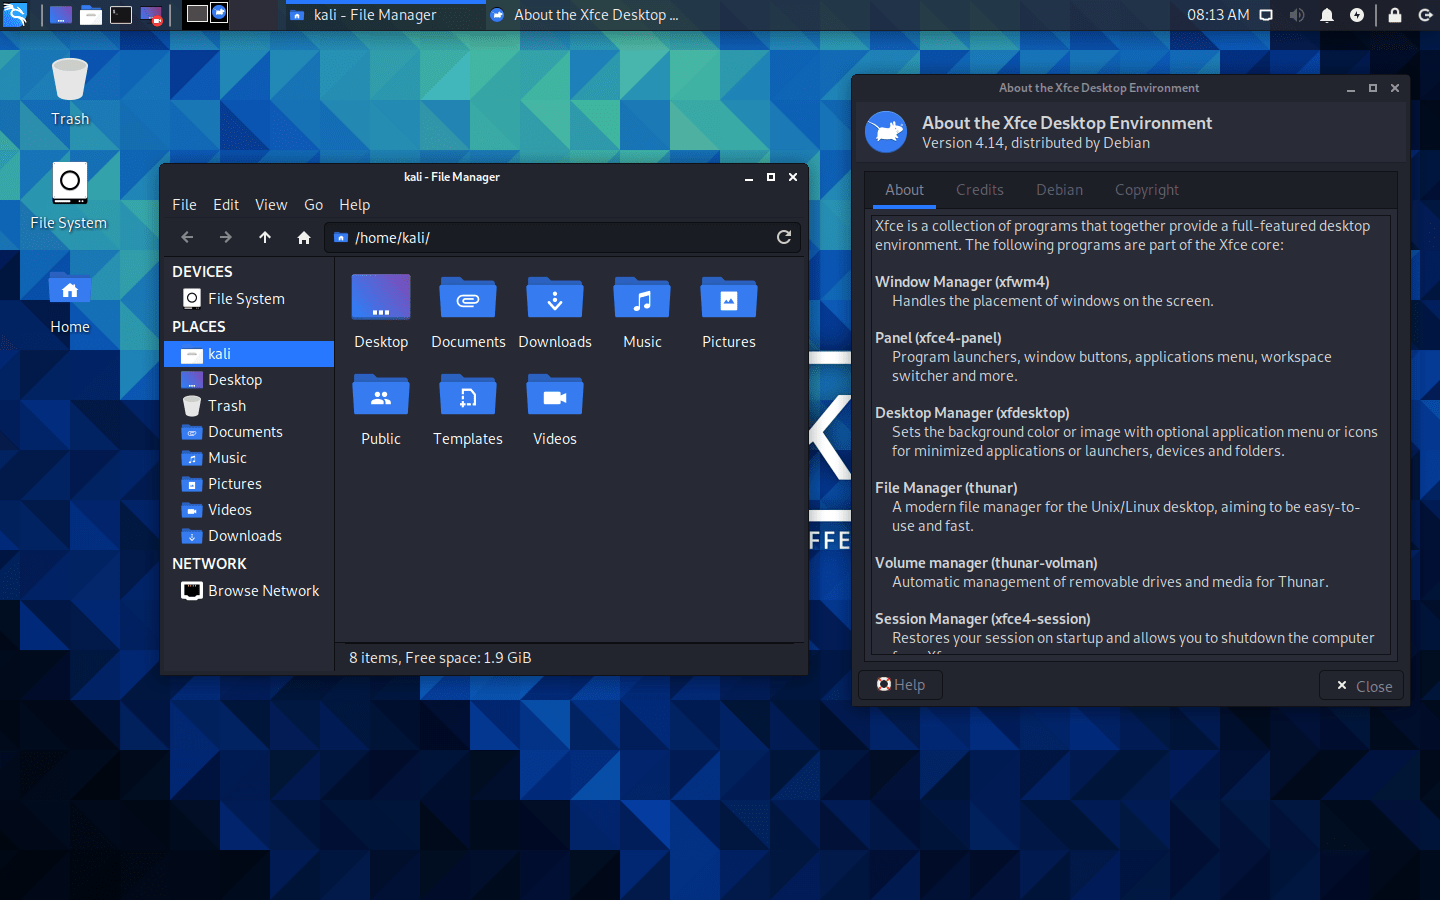Screen dimensions: 1440x900
Task: Go back in the file manager toolbar
Action: [187, 237]
